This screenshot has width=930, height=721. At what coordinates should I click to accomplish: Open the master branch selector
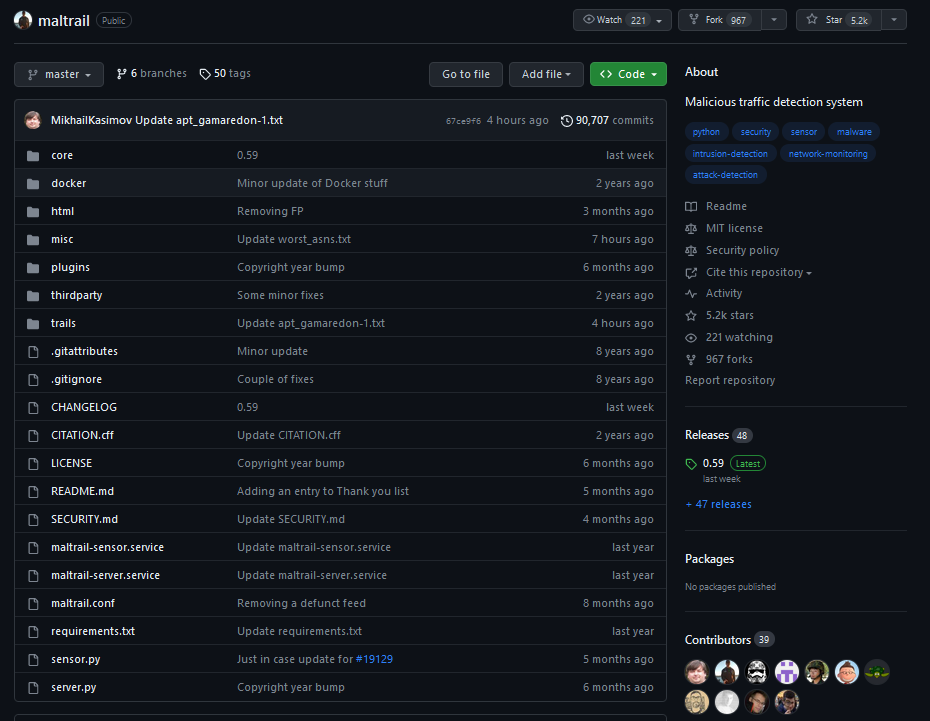click(x=59, y=75)
